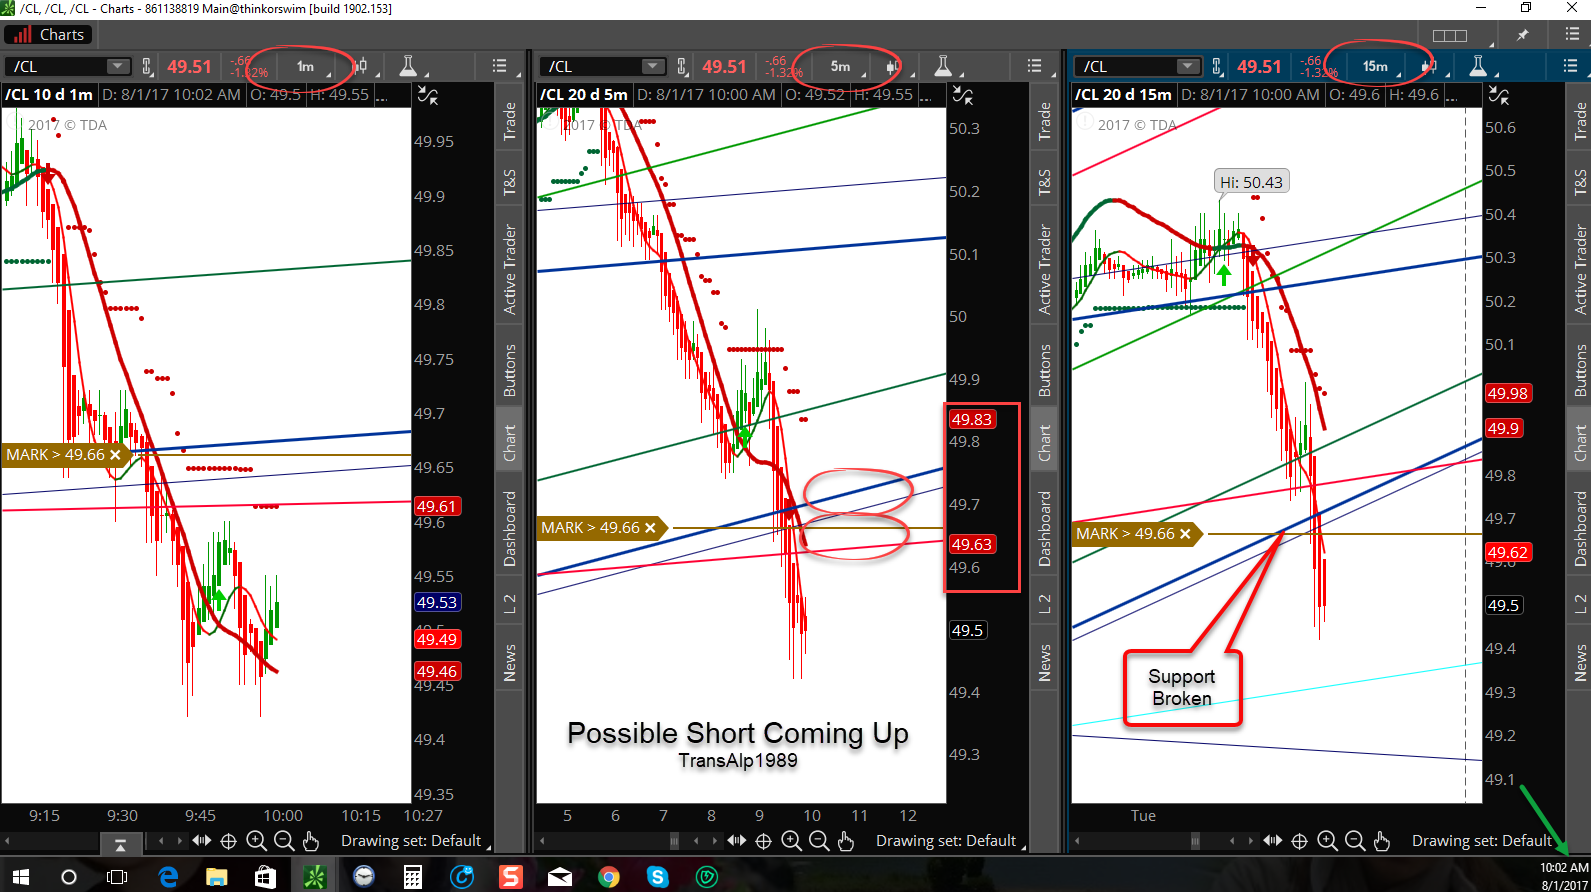Image resolution: width=1591 pixels, height=892 pixels.
Task: Click the compare arrows icon in 5m chart
Action: [x=963, y=95]
